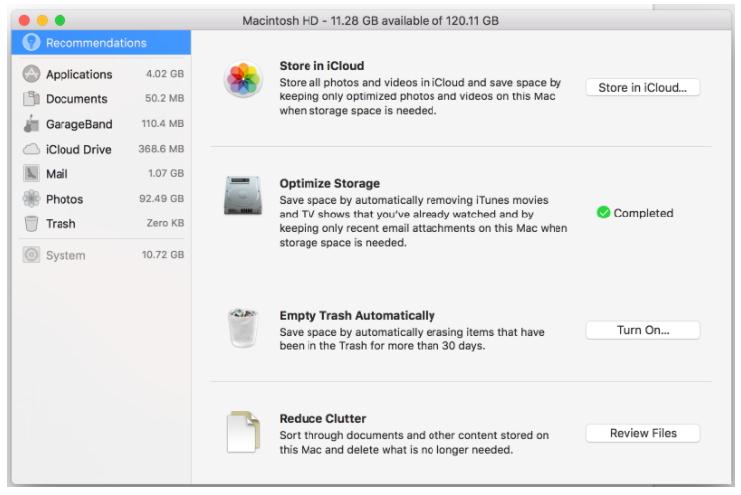Click the full trash can icon
The width and height of the screenshot is (741, 495).
coord(243,327)
